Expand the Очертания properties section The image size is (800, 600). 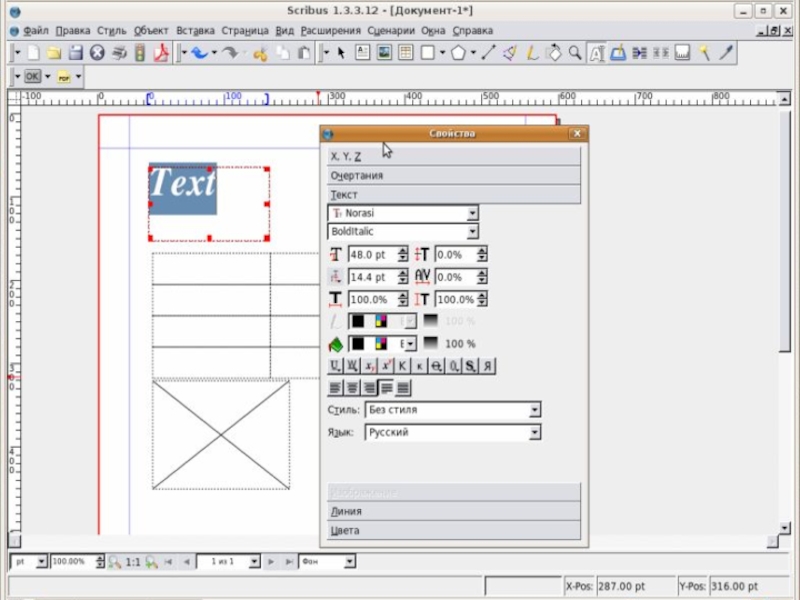454,176
